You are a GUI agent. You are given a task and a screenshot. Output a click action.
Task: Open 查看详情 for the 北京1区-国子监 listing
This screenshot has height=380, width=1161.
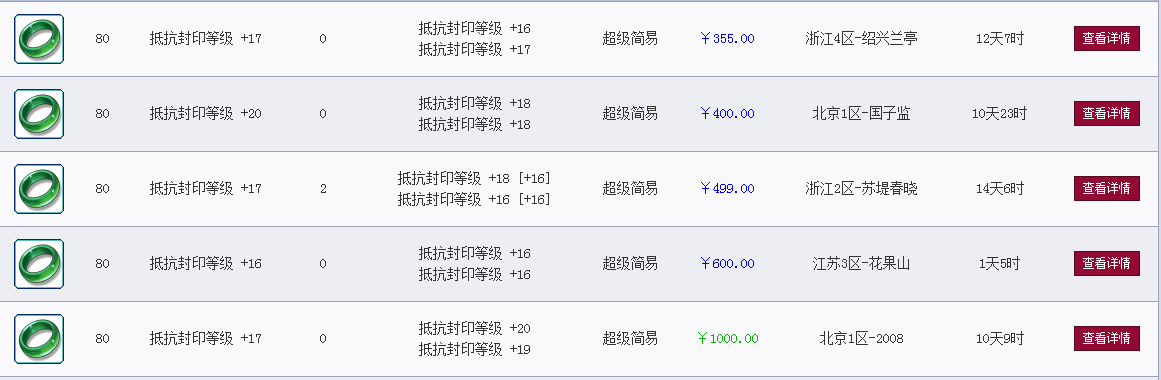click(x=1106, y=113)
